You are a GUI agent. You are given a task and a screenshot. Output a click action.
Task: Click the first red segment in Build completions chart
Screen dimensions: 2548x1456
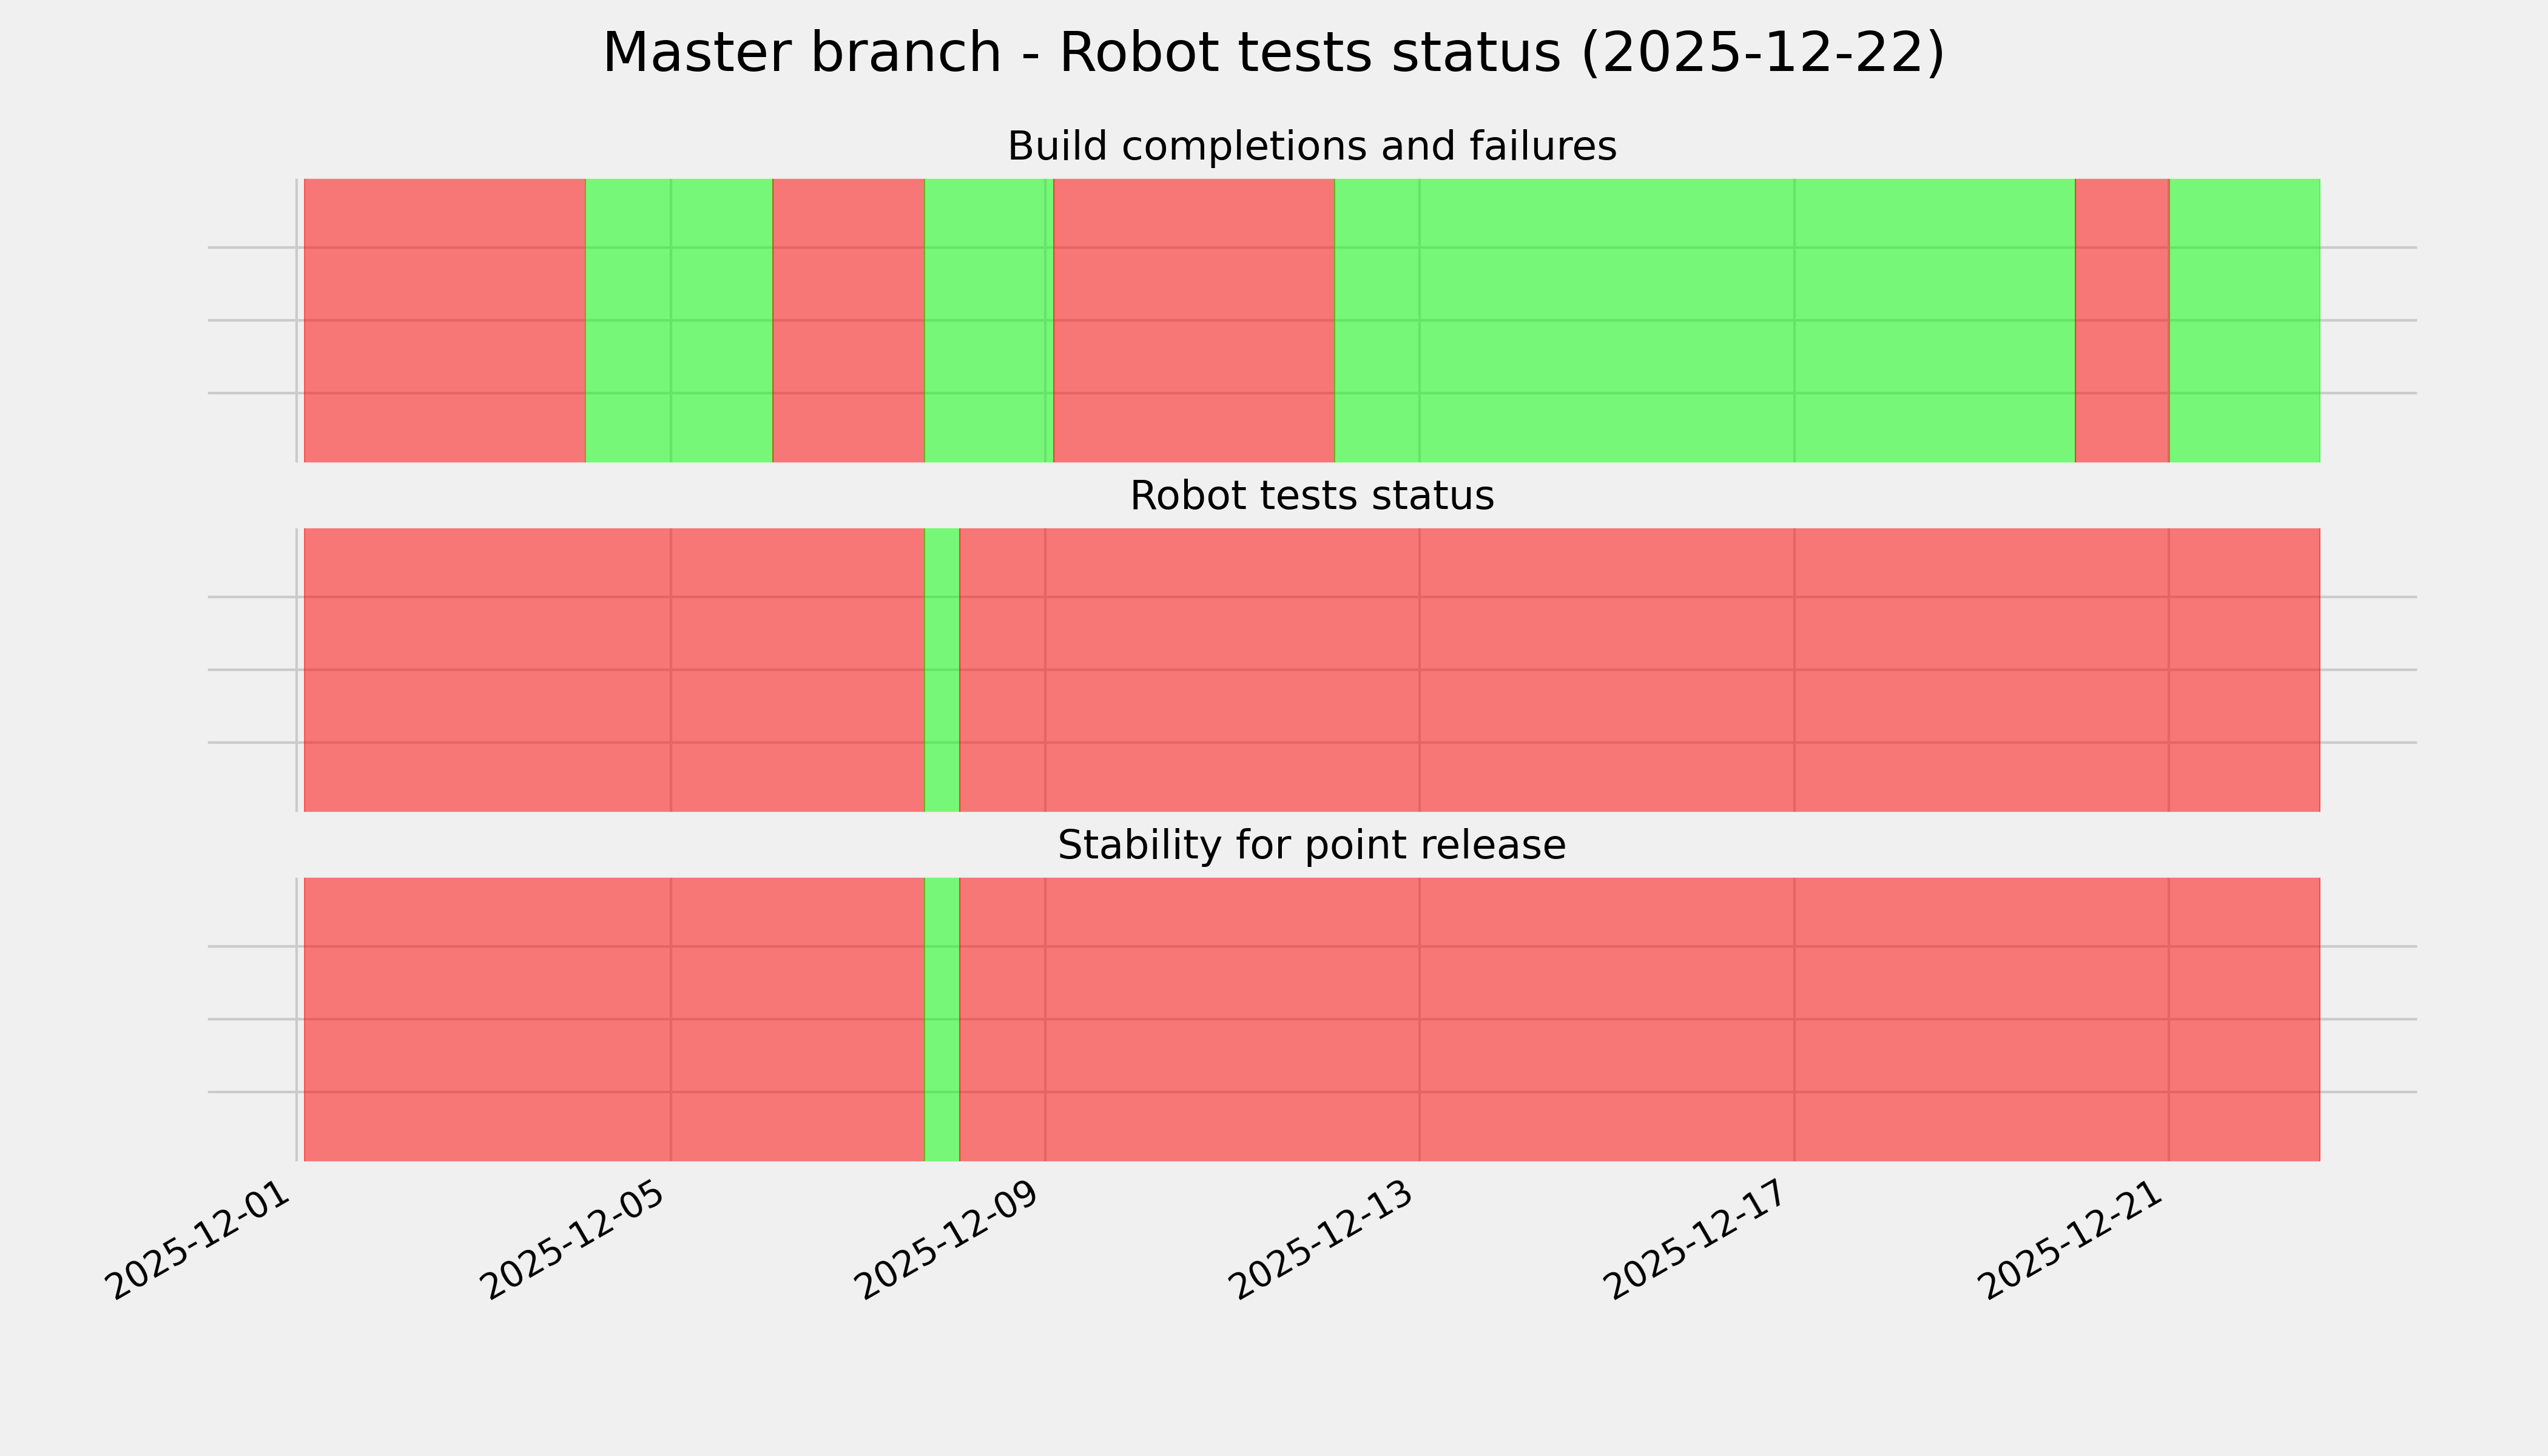(444, 320)
